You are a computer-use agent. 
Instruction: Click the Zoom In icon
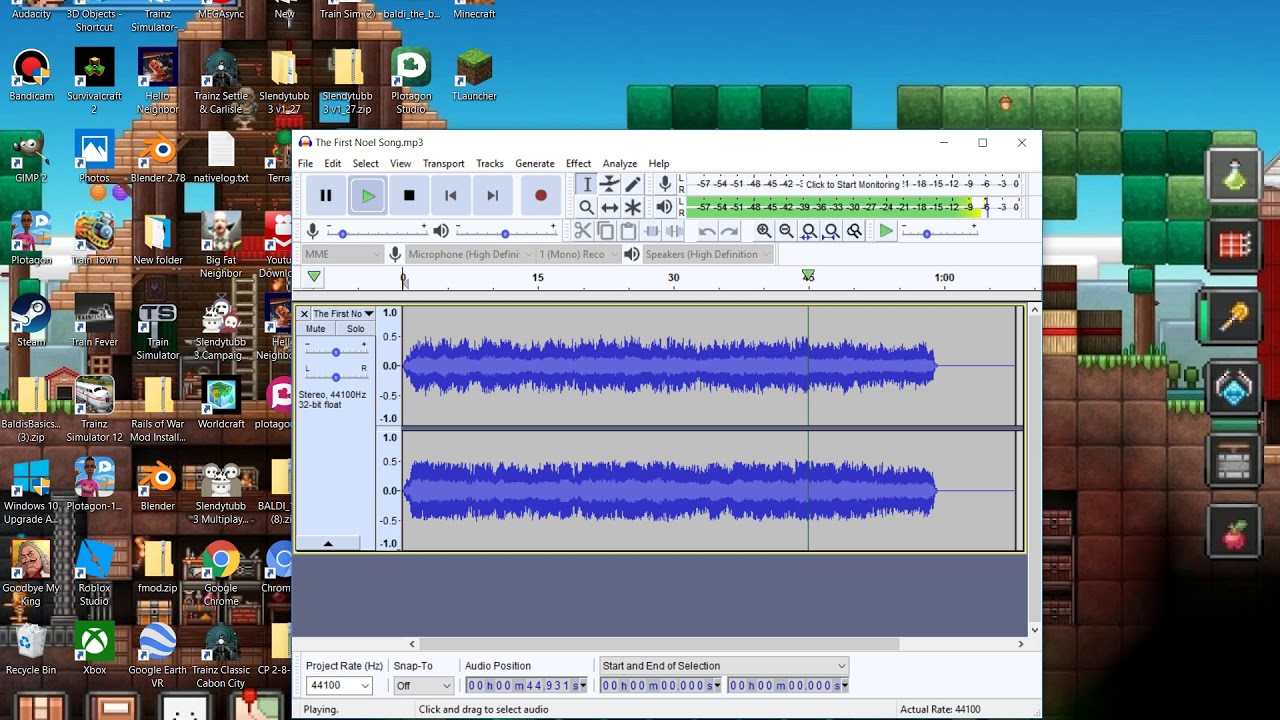pyautogui.click(x=764, y=231)
